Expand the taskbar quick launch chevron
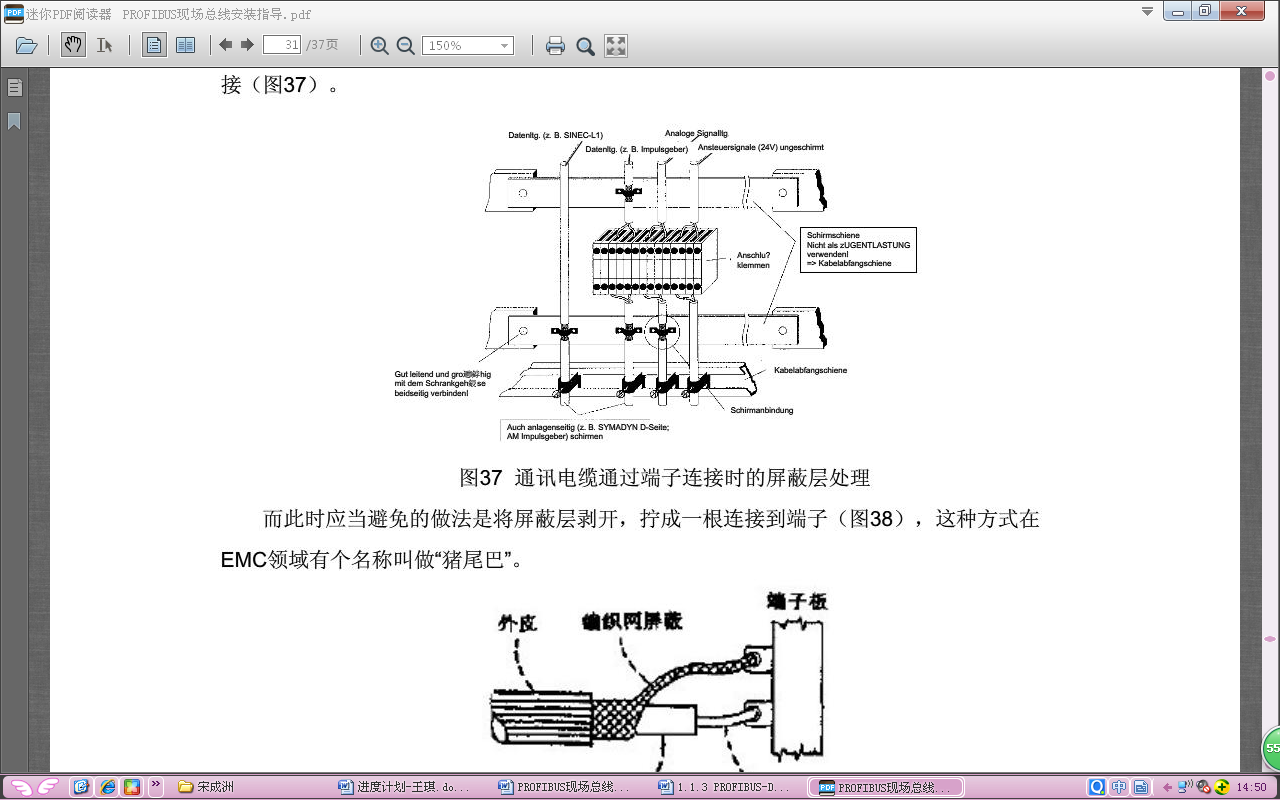 [156, 787]
